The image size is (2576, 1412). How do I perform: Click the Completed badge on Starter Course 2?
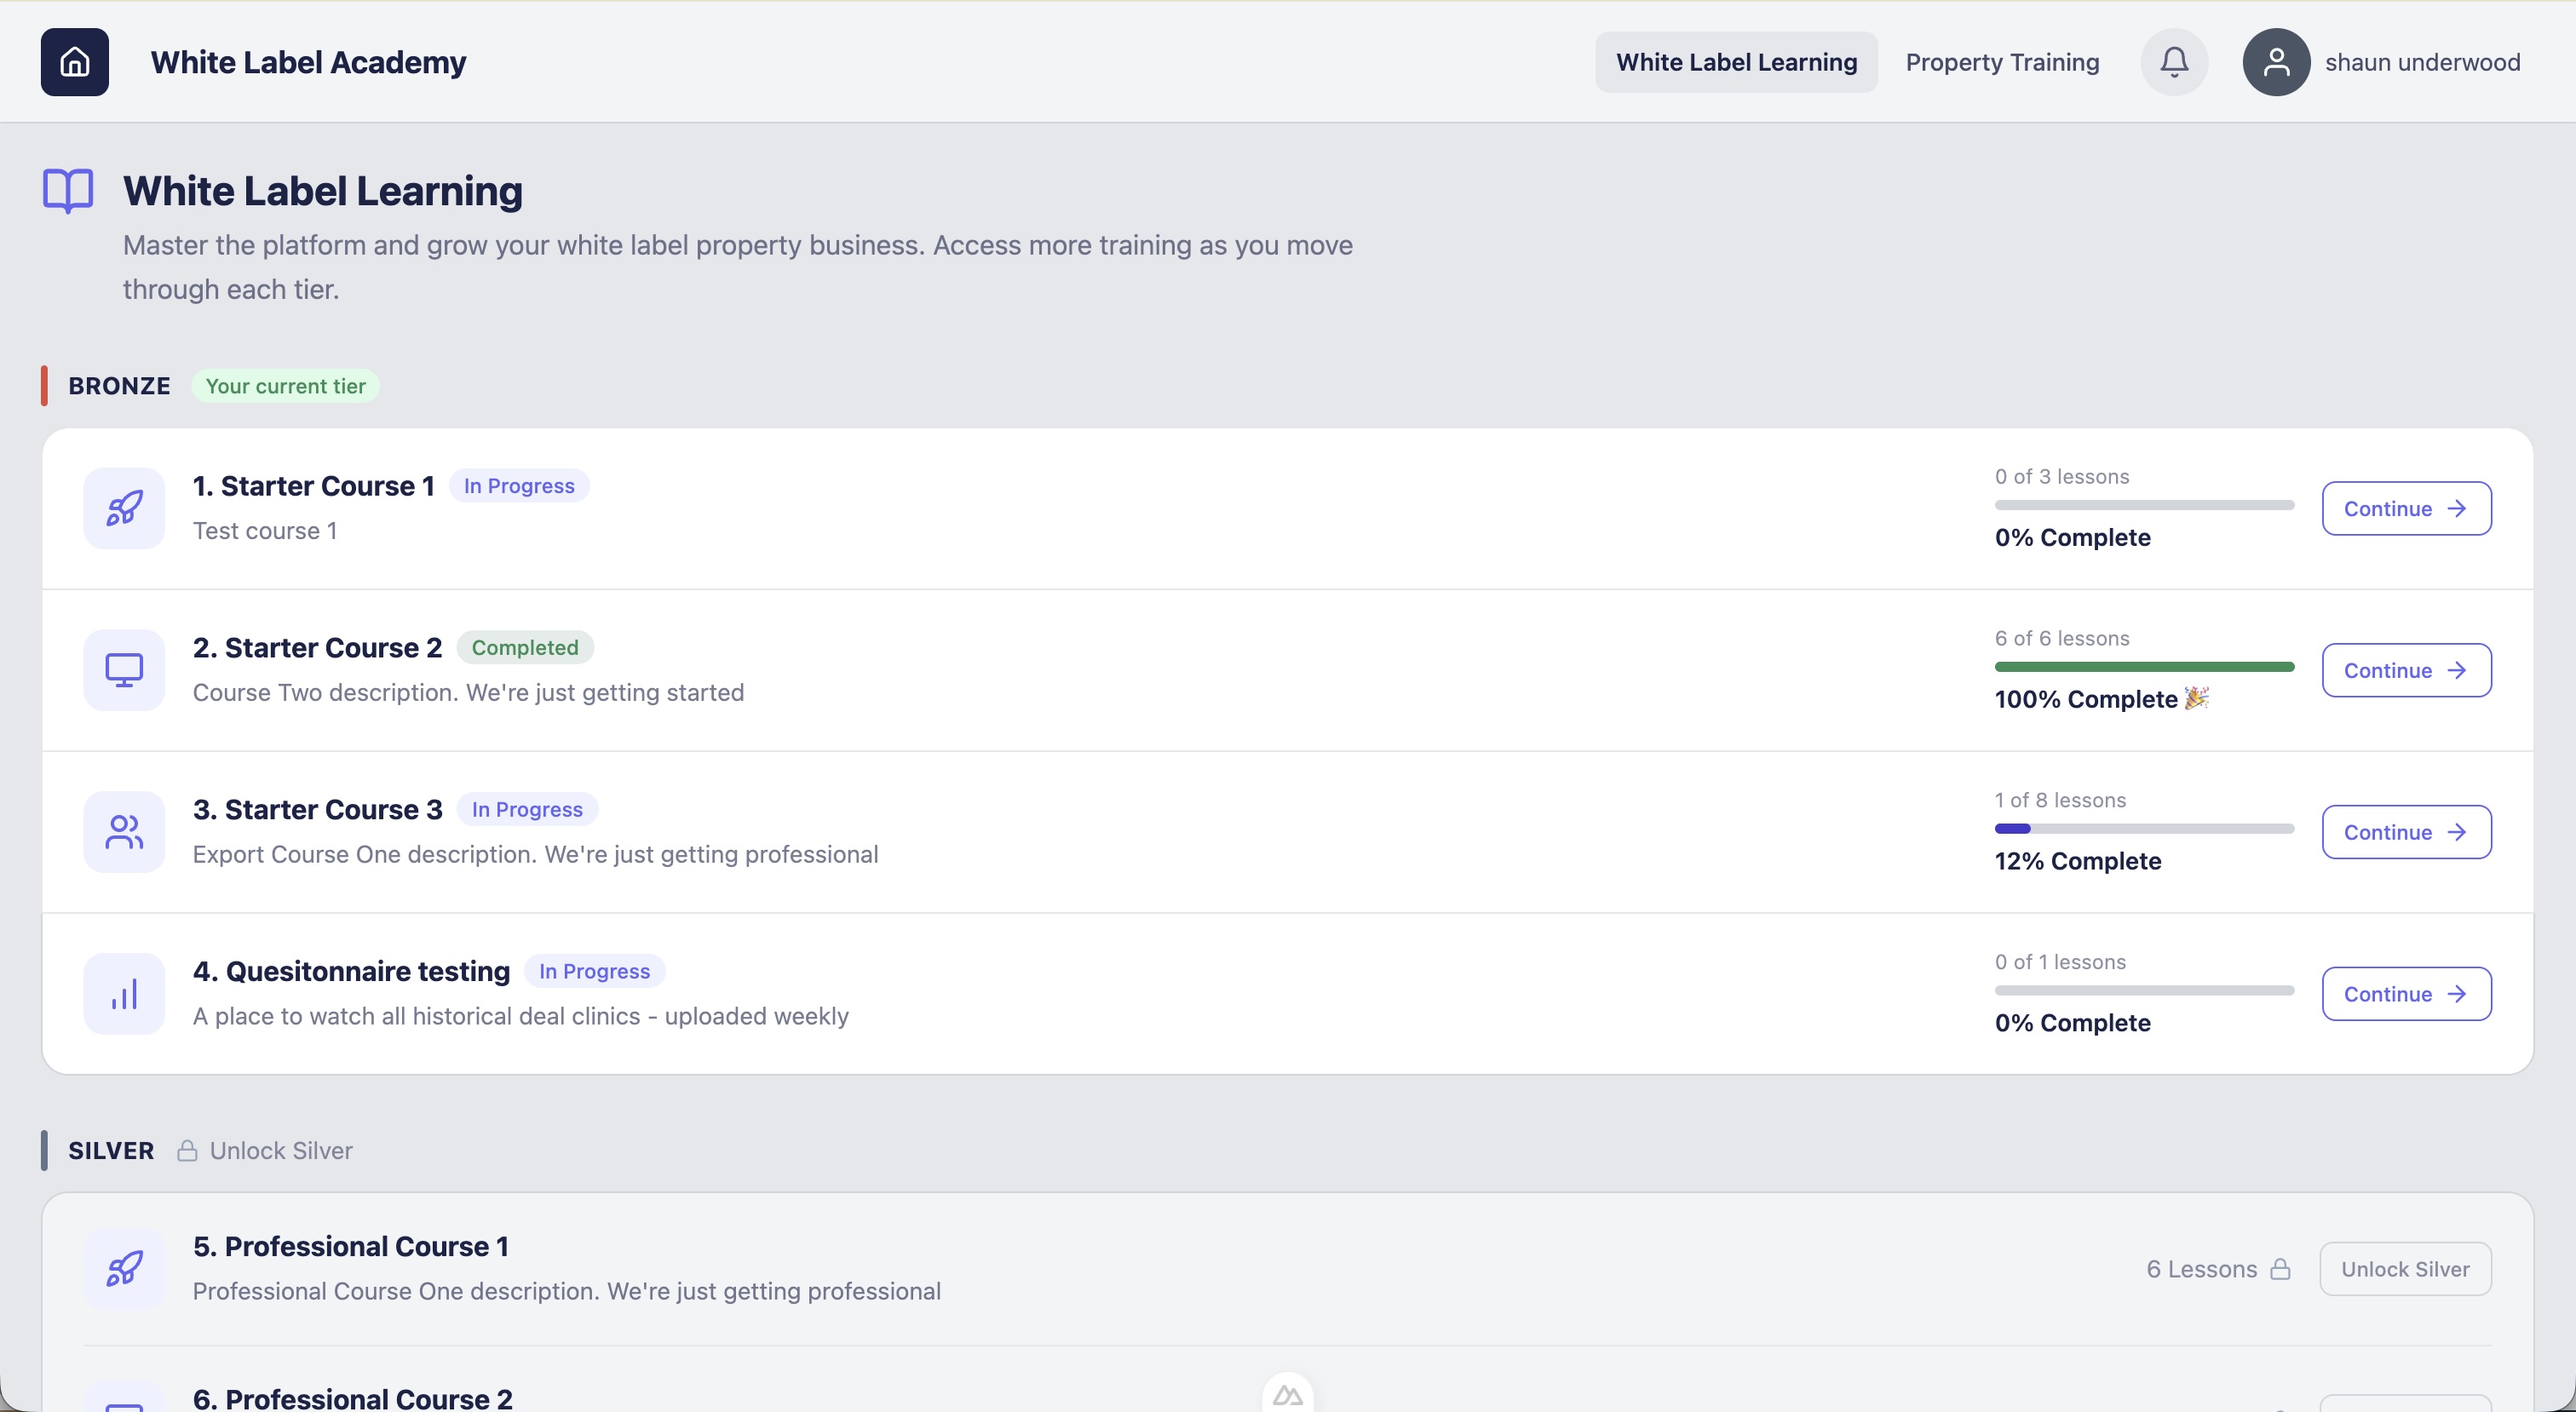point(525,648)
